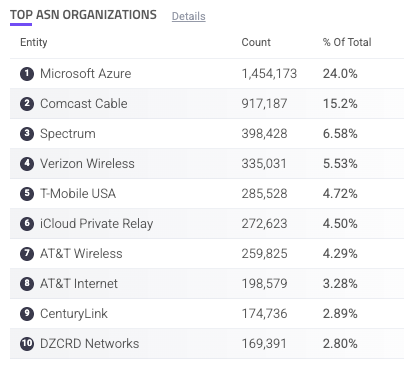Click rank 6 badge beside iCloud Private Relay
Image resolution: width=413 pixels, height=369 pixels.
click(x=27, y=224)
